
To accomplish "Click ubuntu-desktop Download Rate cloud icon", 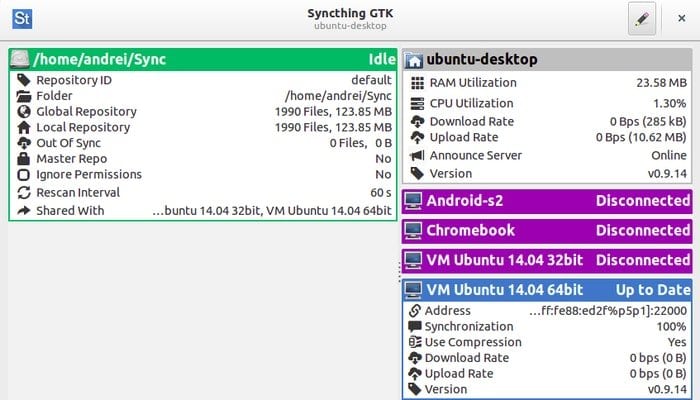I will [417, 121].
